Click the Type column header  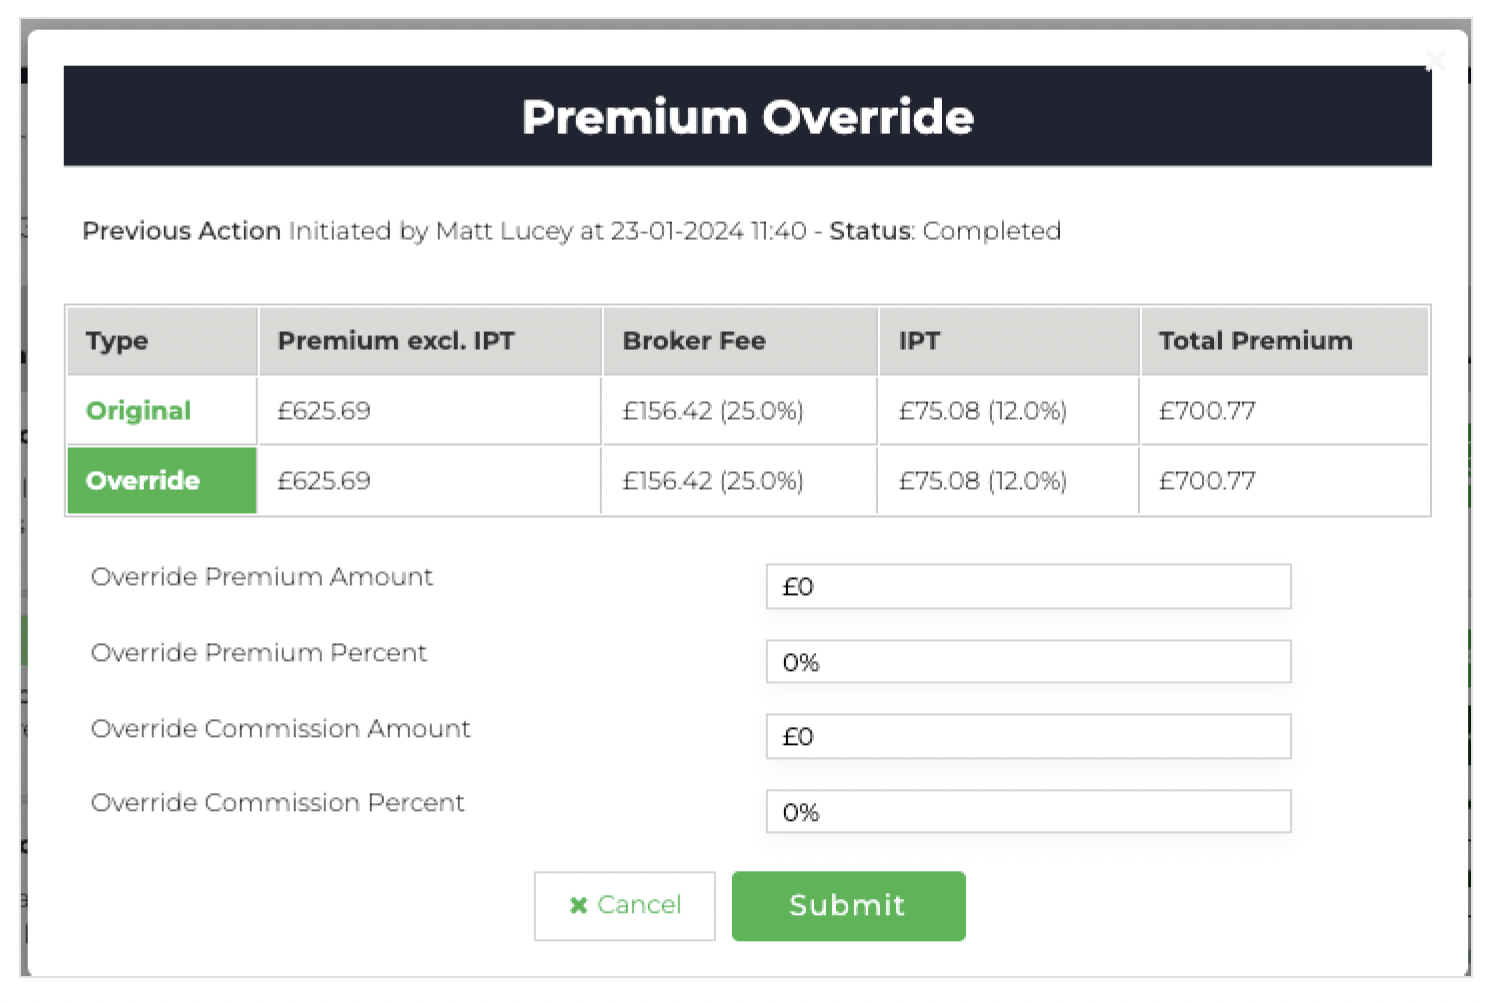(x=117, y=341)
